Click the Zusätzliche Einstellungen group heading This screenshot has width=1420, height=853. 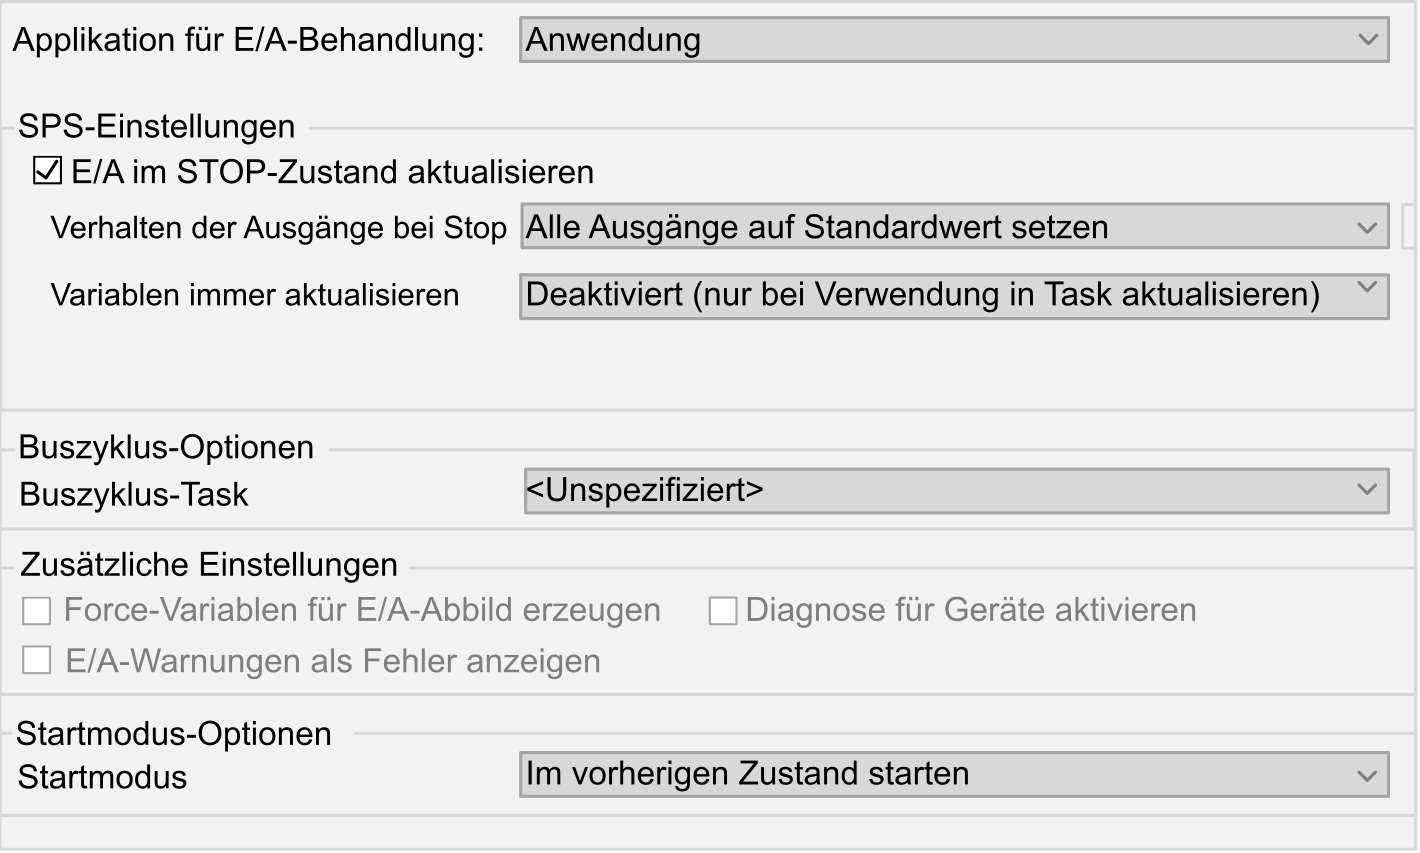(209, 565)
